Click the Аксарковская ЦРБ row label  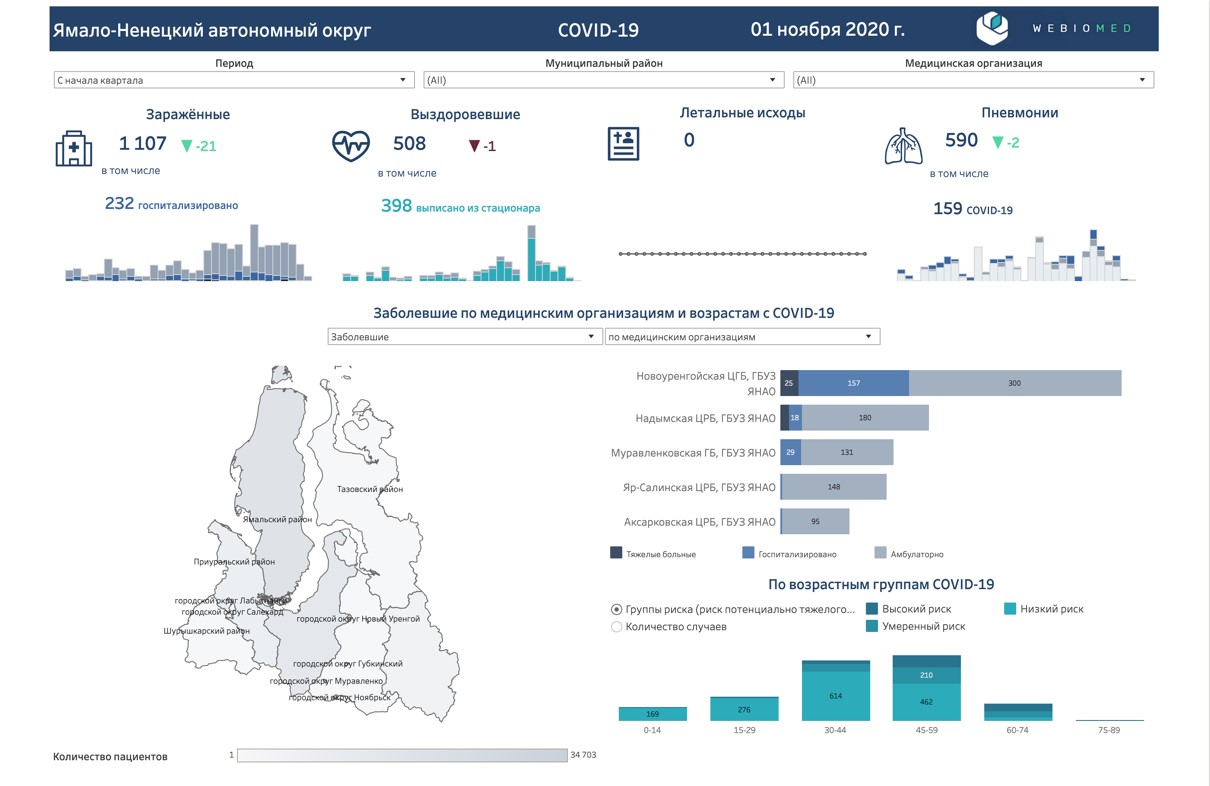coord(700,522)
